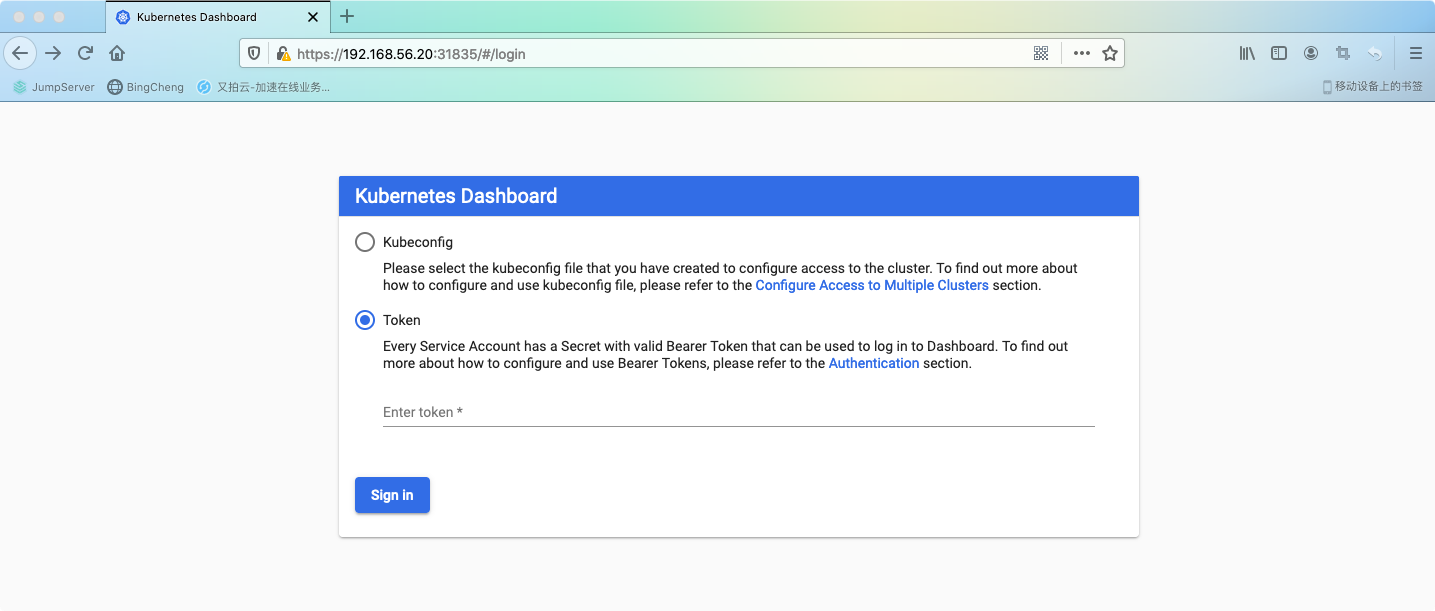
Task: Go forward with the arrow button
Action: tap(53, 53)
